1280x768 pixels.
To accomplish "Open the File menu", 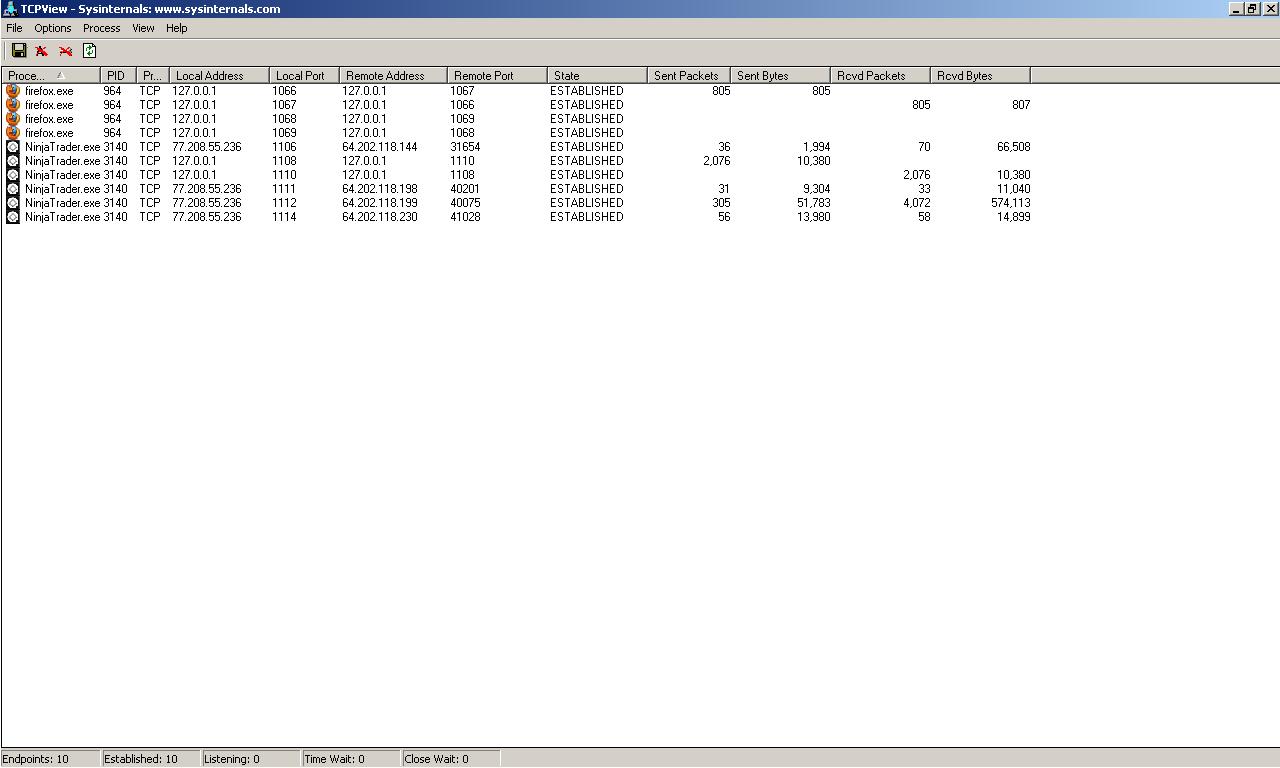I will (x=14, y=28).
